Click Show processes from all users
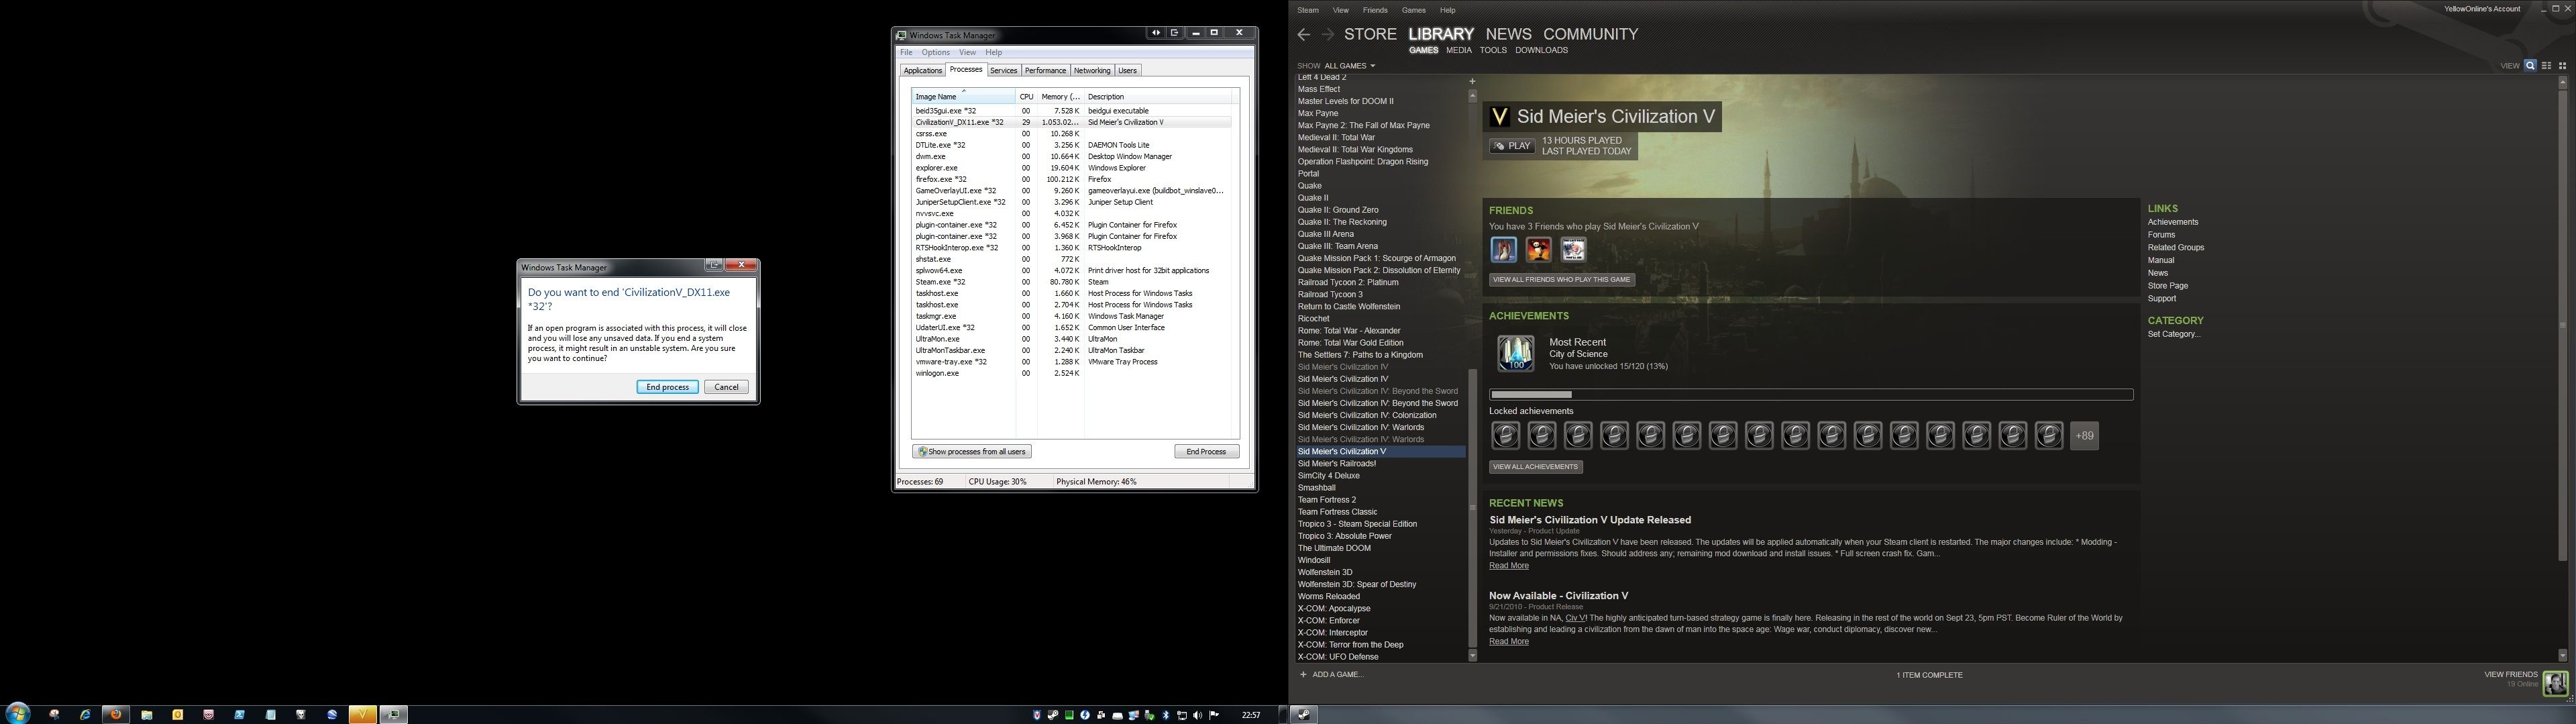The height and width of the screenshot is (724, 2576). [971, 452]
